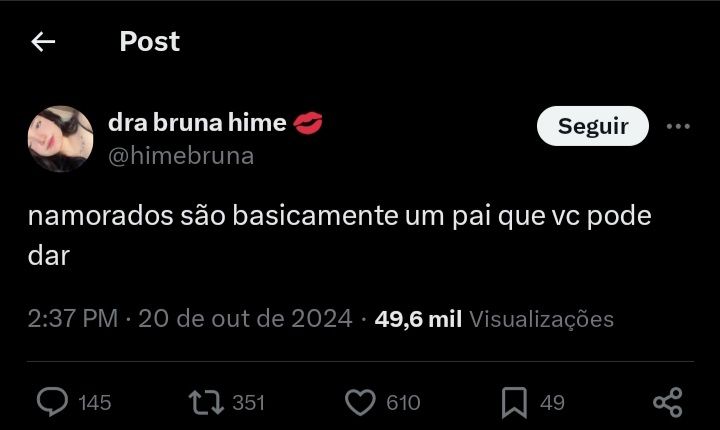Visit the @himebruna handle
720x430 pixels.
181,156
